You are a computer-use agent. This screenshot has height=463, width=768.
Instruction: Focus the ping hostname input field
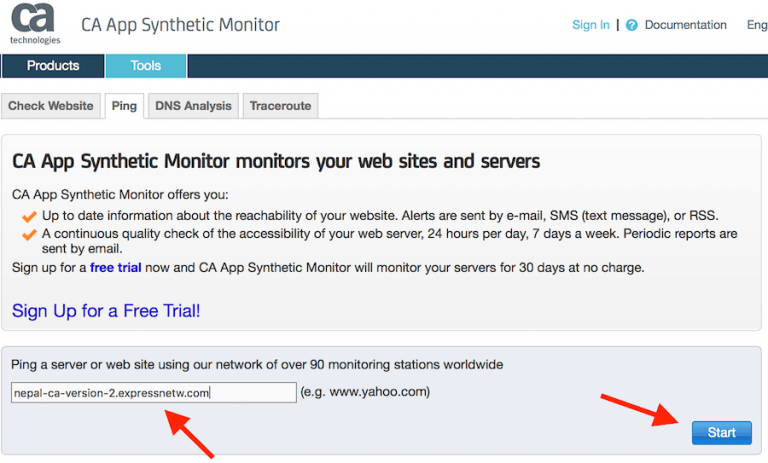154,392
